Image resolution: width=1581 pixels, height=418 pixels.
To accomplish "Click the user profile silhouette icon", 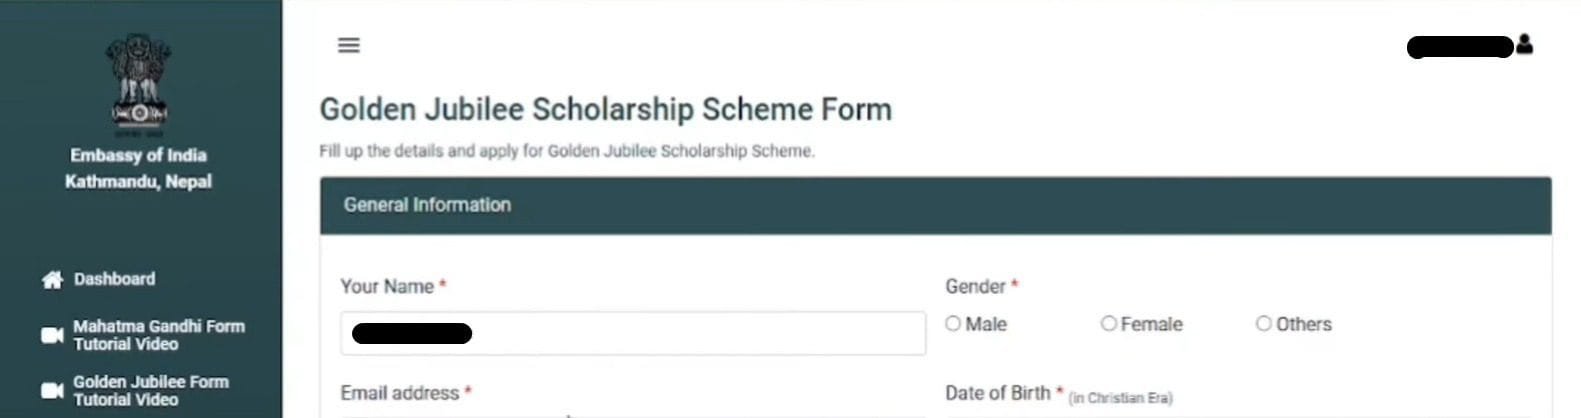I will click(x=1524, y=45).
